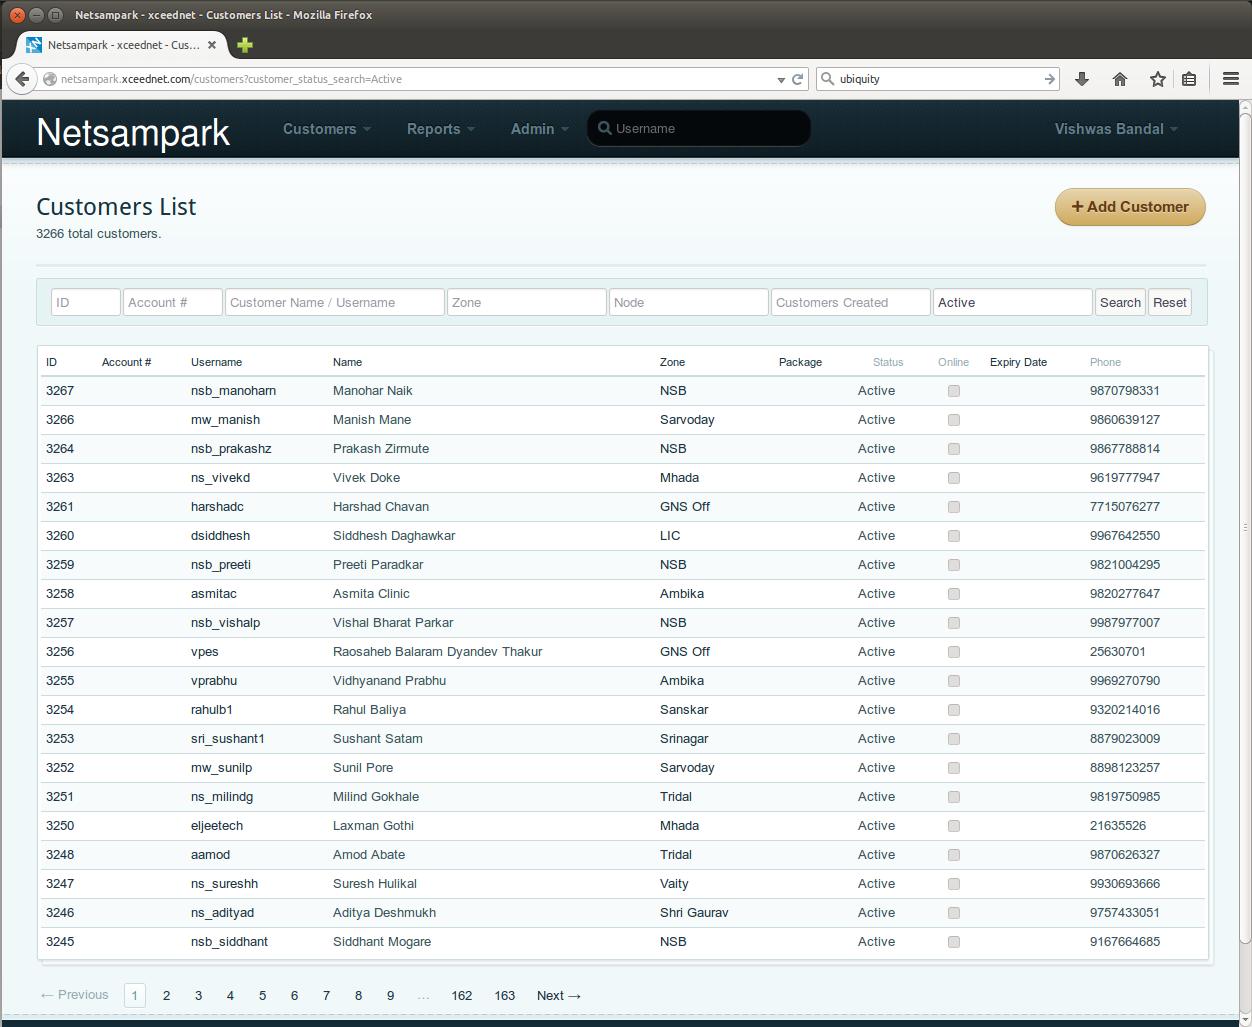Bookmark this page with the star icon
The width and height of the screenshot is (1252, 1027).
coord(1157,79)
